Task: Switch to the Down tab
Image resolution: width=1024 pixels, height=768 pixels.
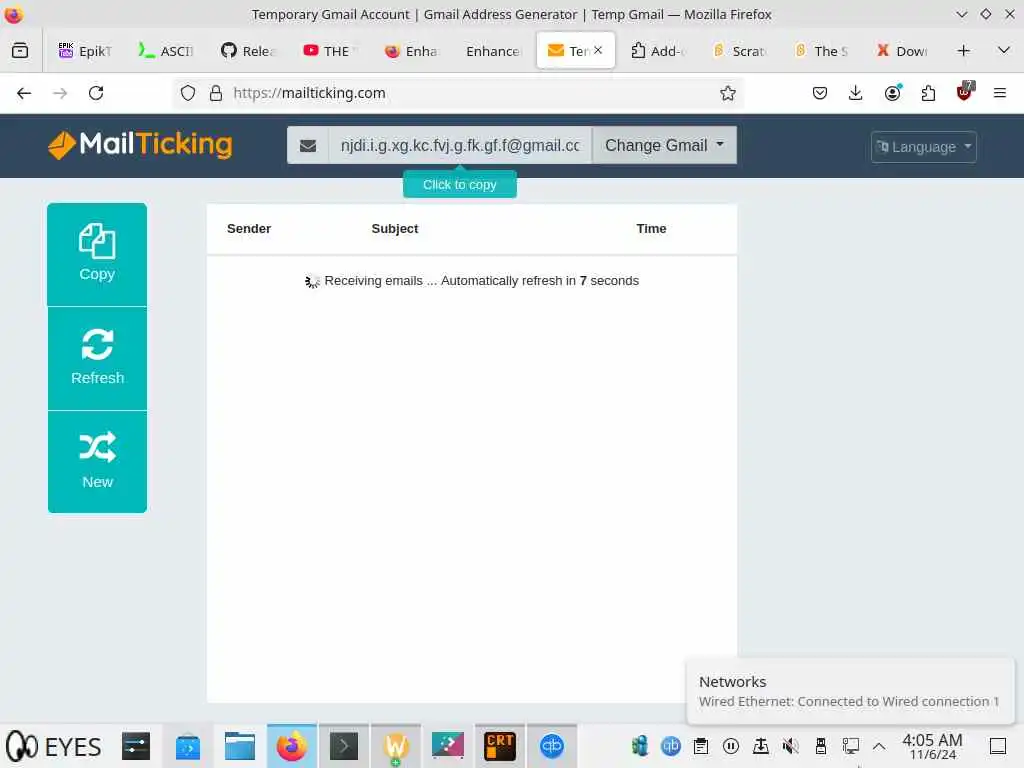Action: click(902, 51)
